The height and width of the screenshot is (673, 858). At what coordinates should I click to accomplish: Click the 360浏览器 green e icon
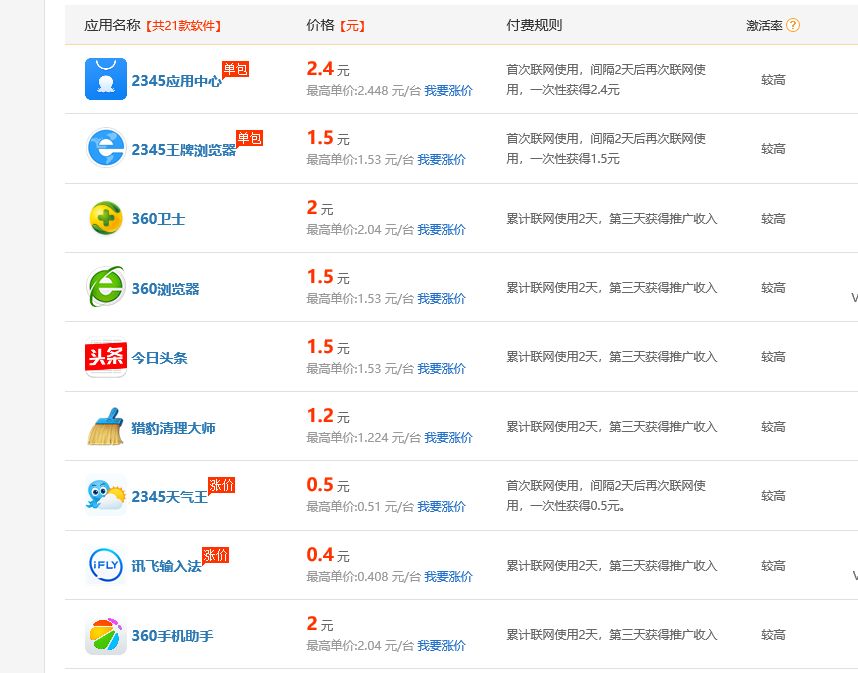(x=106, y=287)
